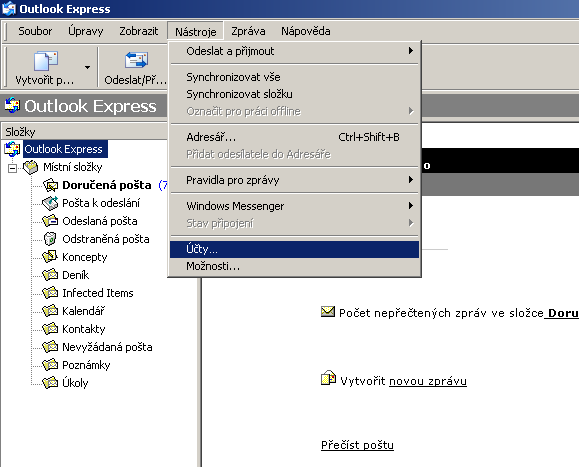Screen dimensions: 579x467
Task: Open the dropdown arrow beside Vytvořit poštu
Action: pos(88,67)
